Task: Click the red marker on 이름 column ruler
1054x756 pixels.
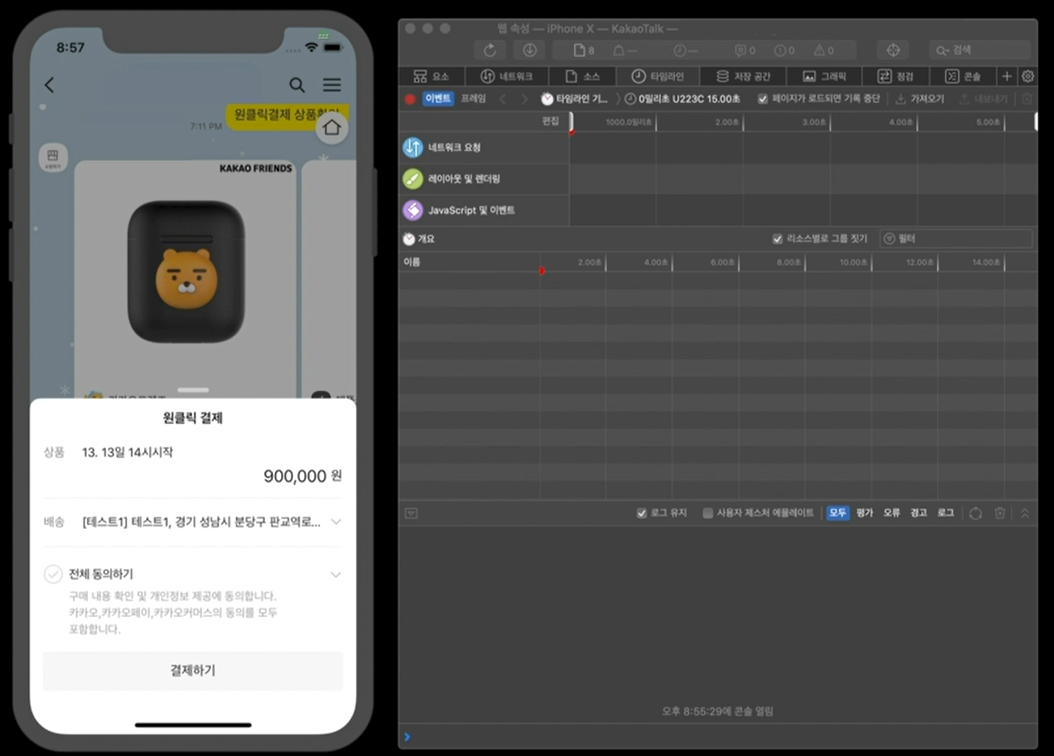Action: pyautogui.click(x=542, y=271)
